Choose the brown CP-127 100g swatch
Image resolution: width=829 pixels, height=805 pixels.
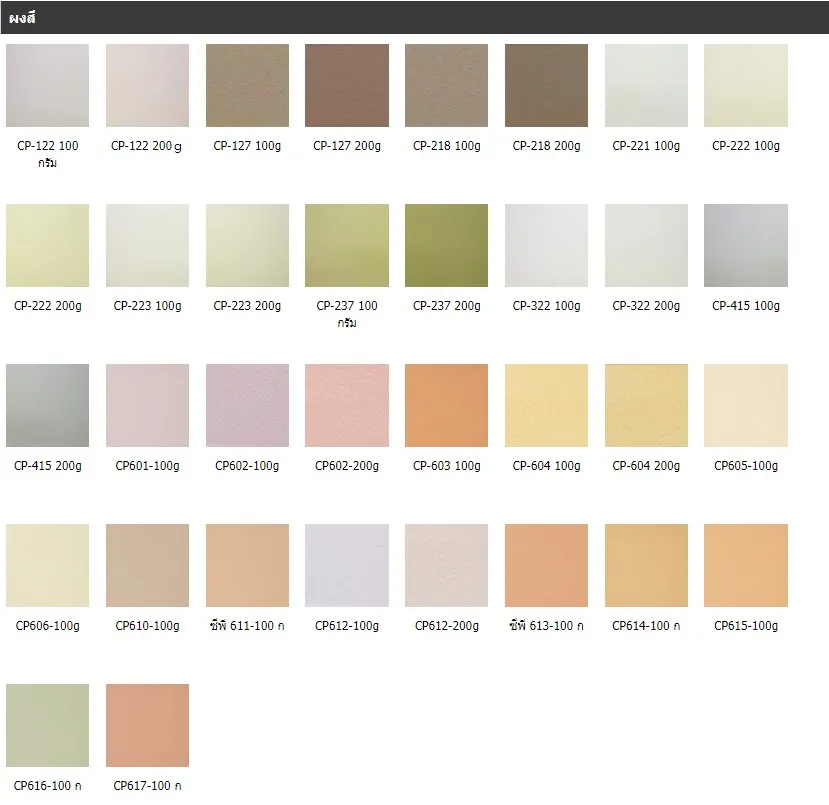click(247, 85)
